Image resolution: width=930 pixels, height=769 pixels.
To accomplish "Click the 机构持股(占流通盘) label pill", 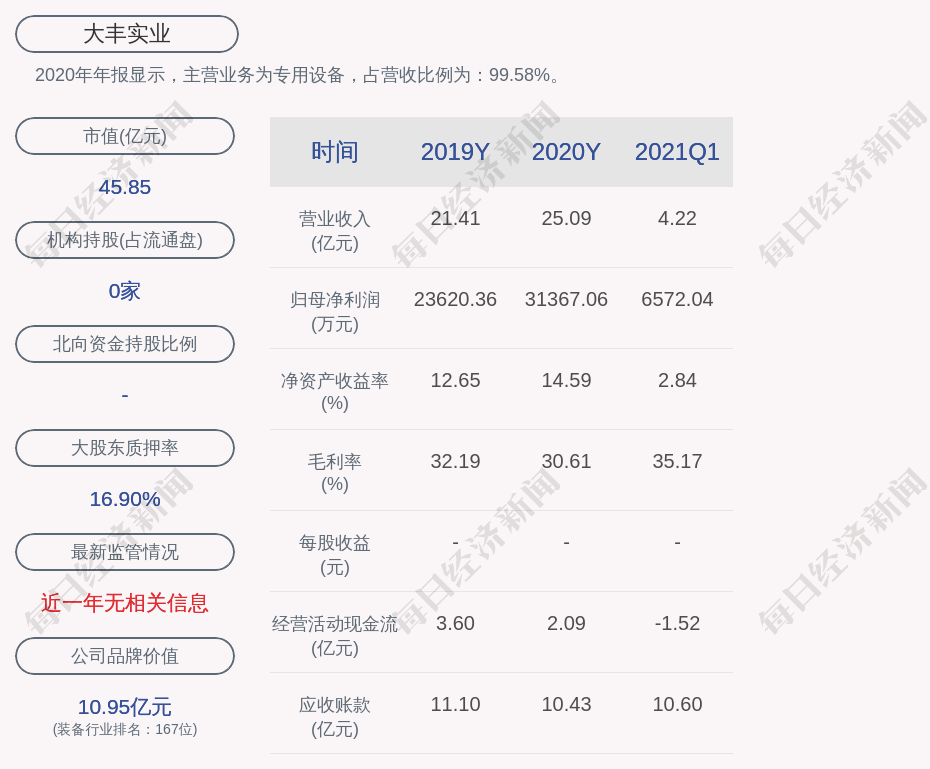I will (x=125, y=240).
